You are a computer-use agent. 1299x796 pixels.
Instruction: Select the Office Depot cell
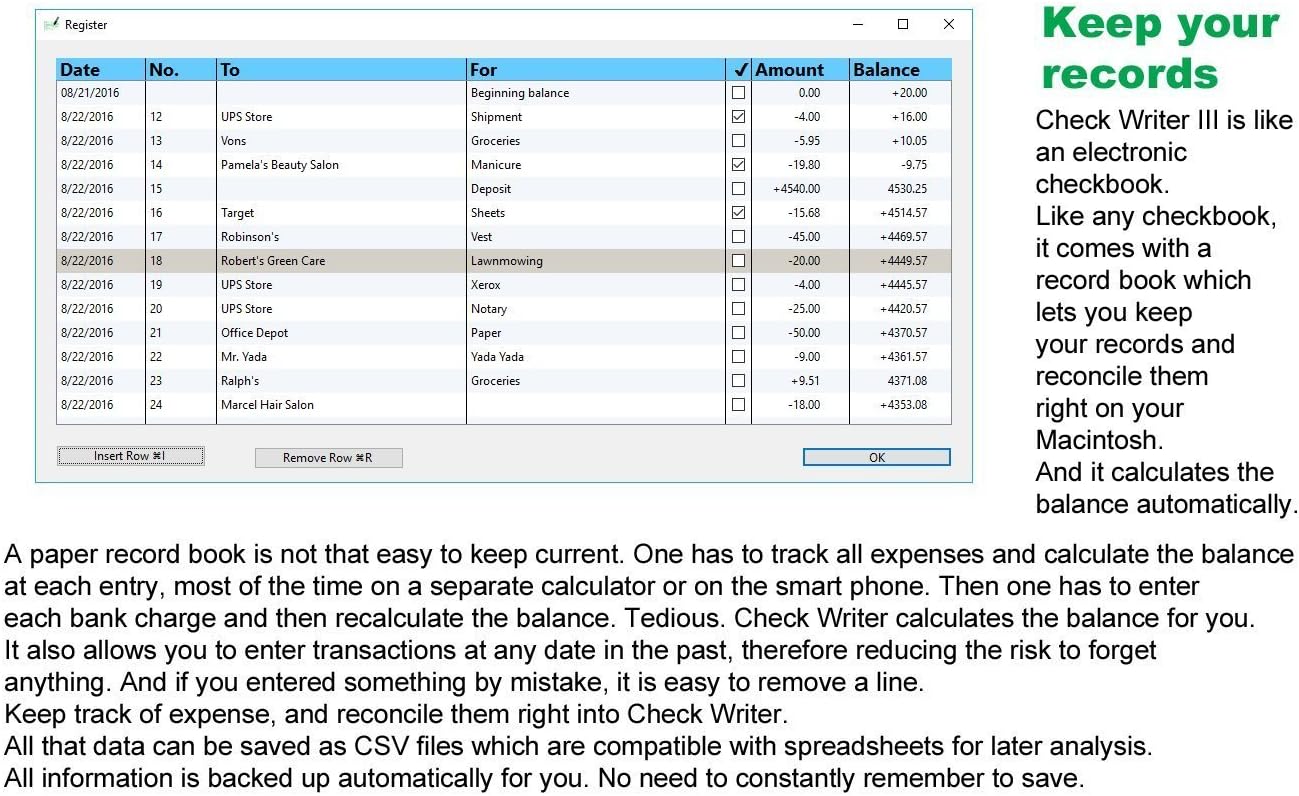pyautogui.click(x=341, y=333)
